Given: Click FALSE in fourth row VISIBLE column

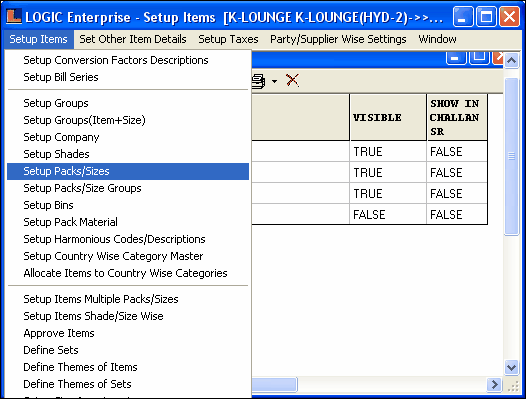Looking at the screenshot, I should pos(388,214).
